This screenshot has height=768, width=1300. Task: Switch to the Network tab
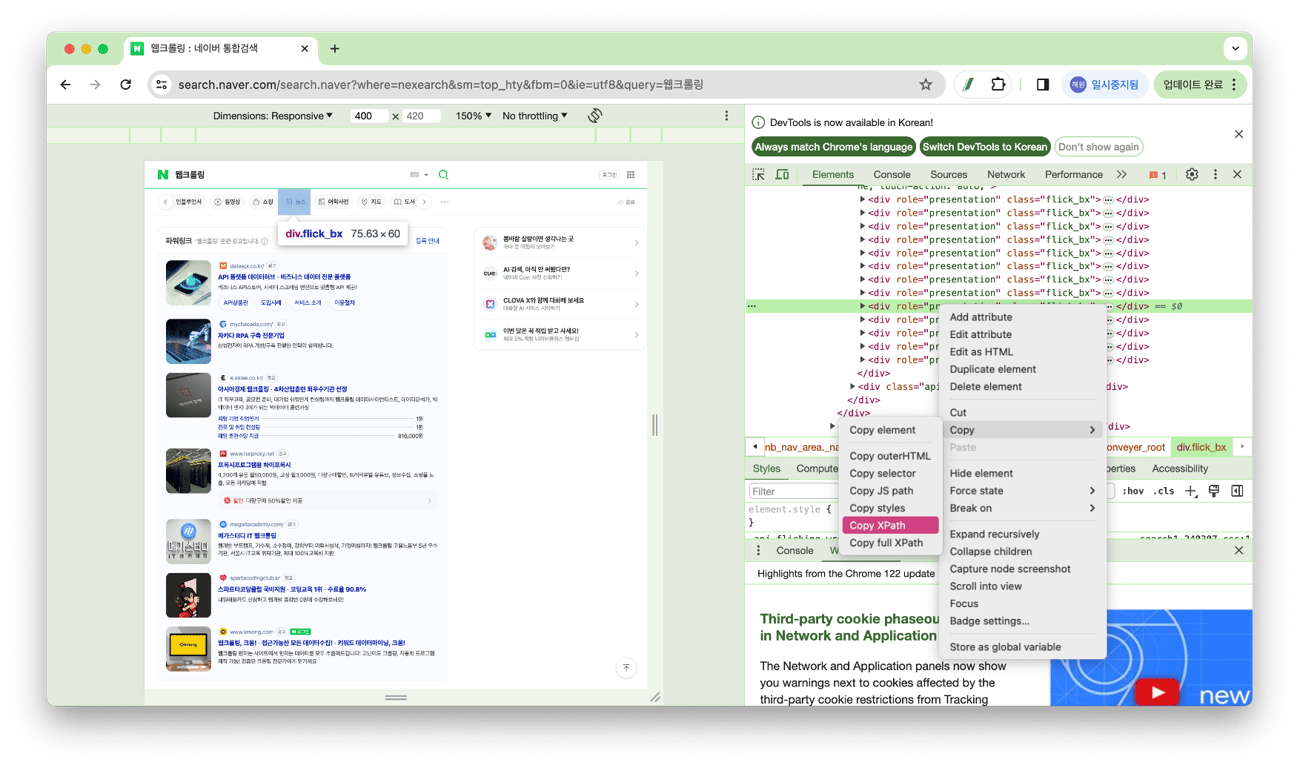tap(1006, 174)
